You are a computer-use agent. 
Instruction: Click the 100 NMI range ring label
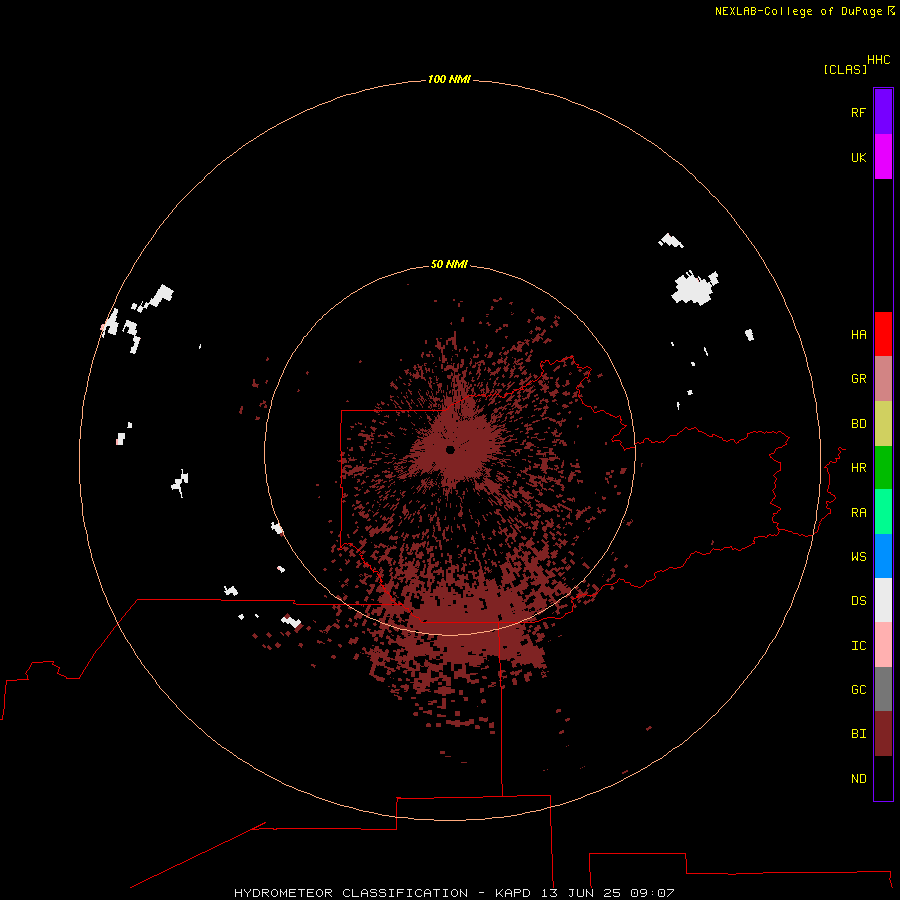coord(449,79)
